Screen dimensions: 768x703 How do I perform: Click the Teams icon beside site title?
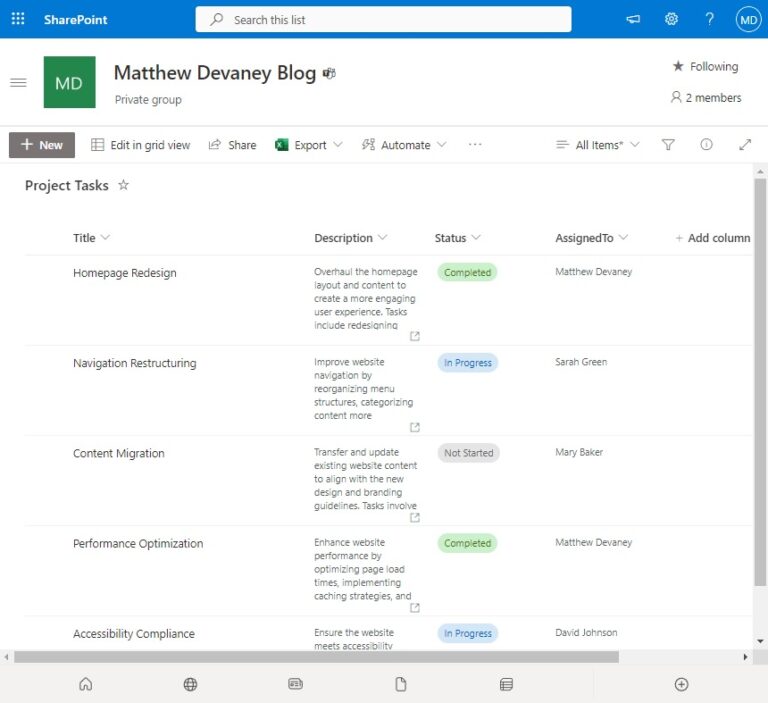tap(329, 73)
